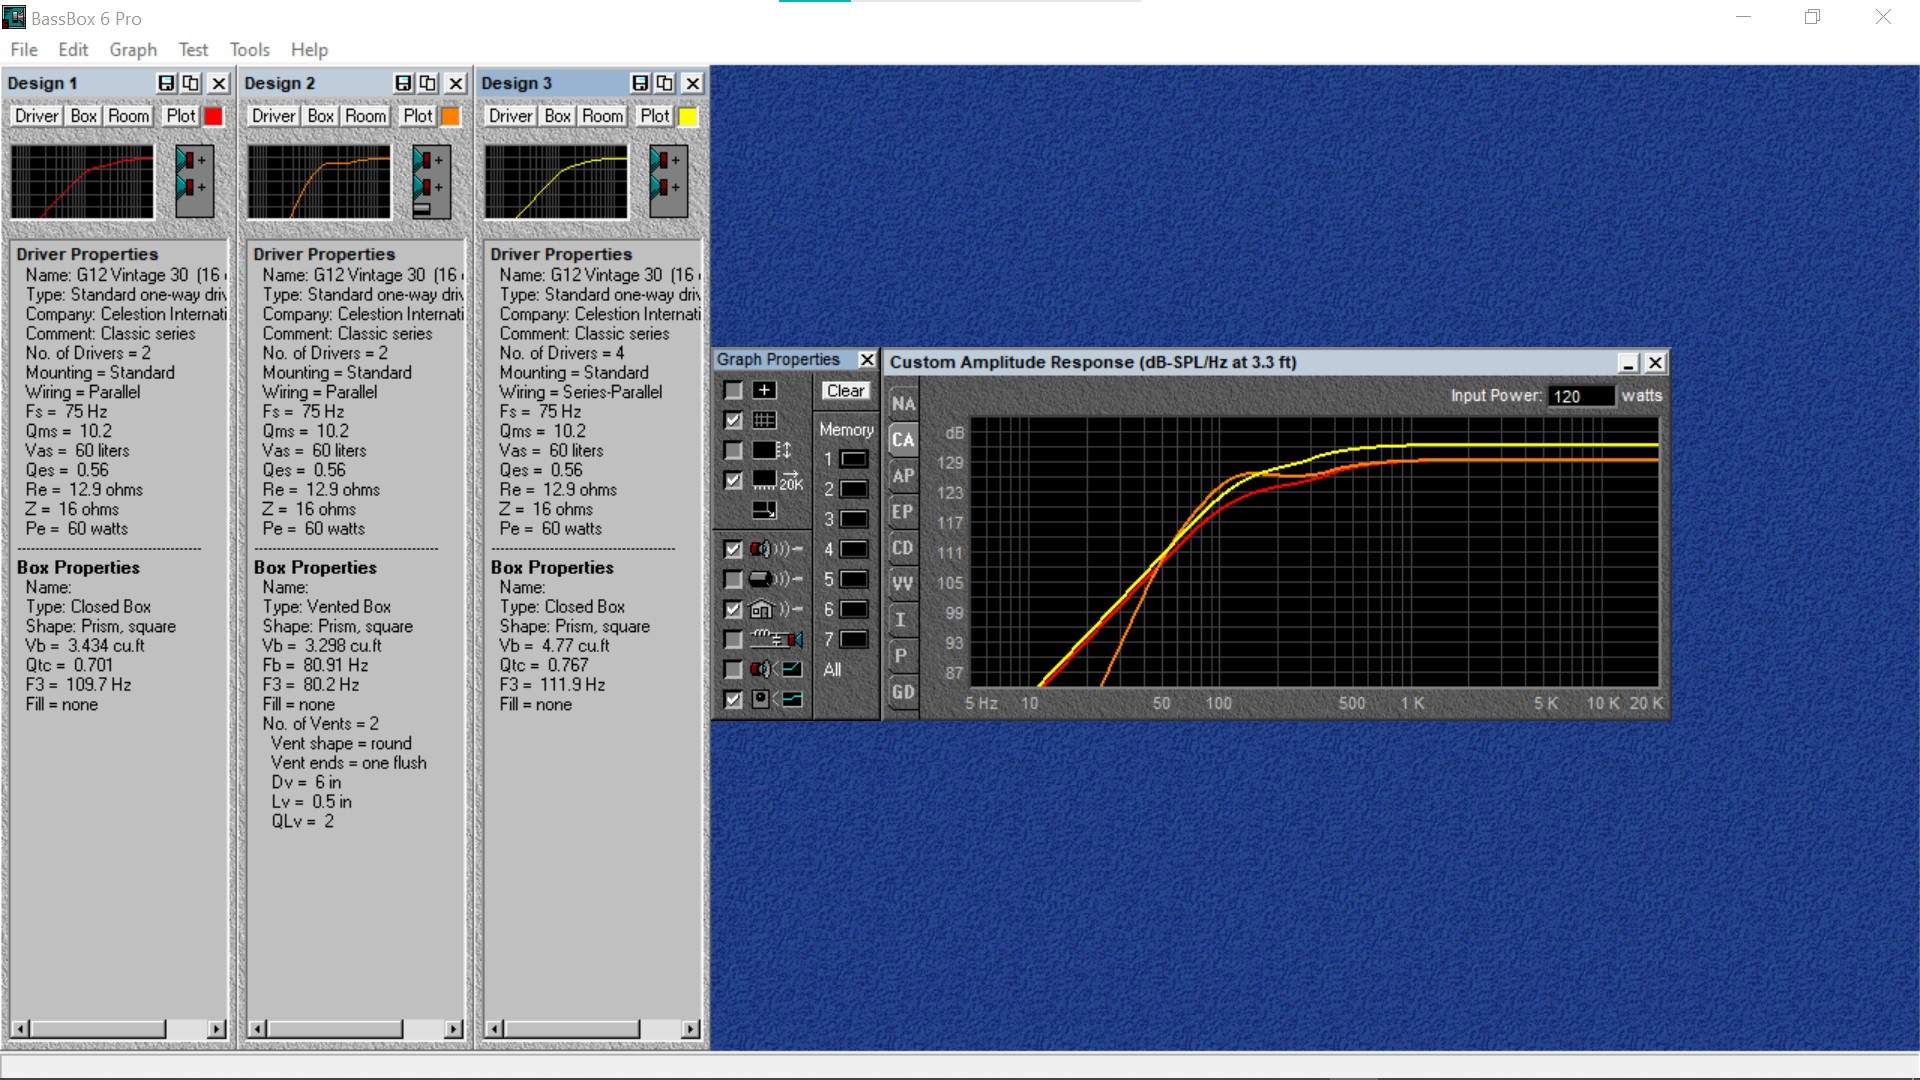Open the VV vent velocity graph tab

903,583
